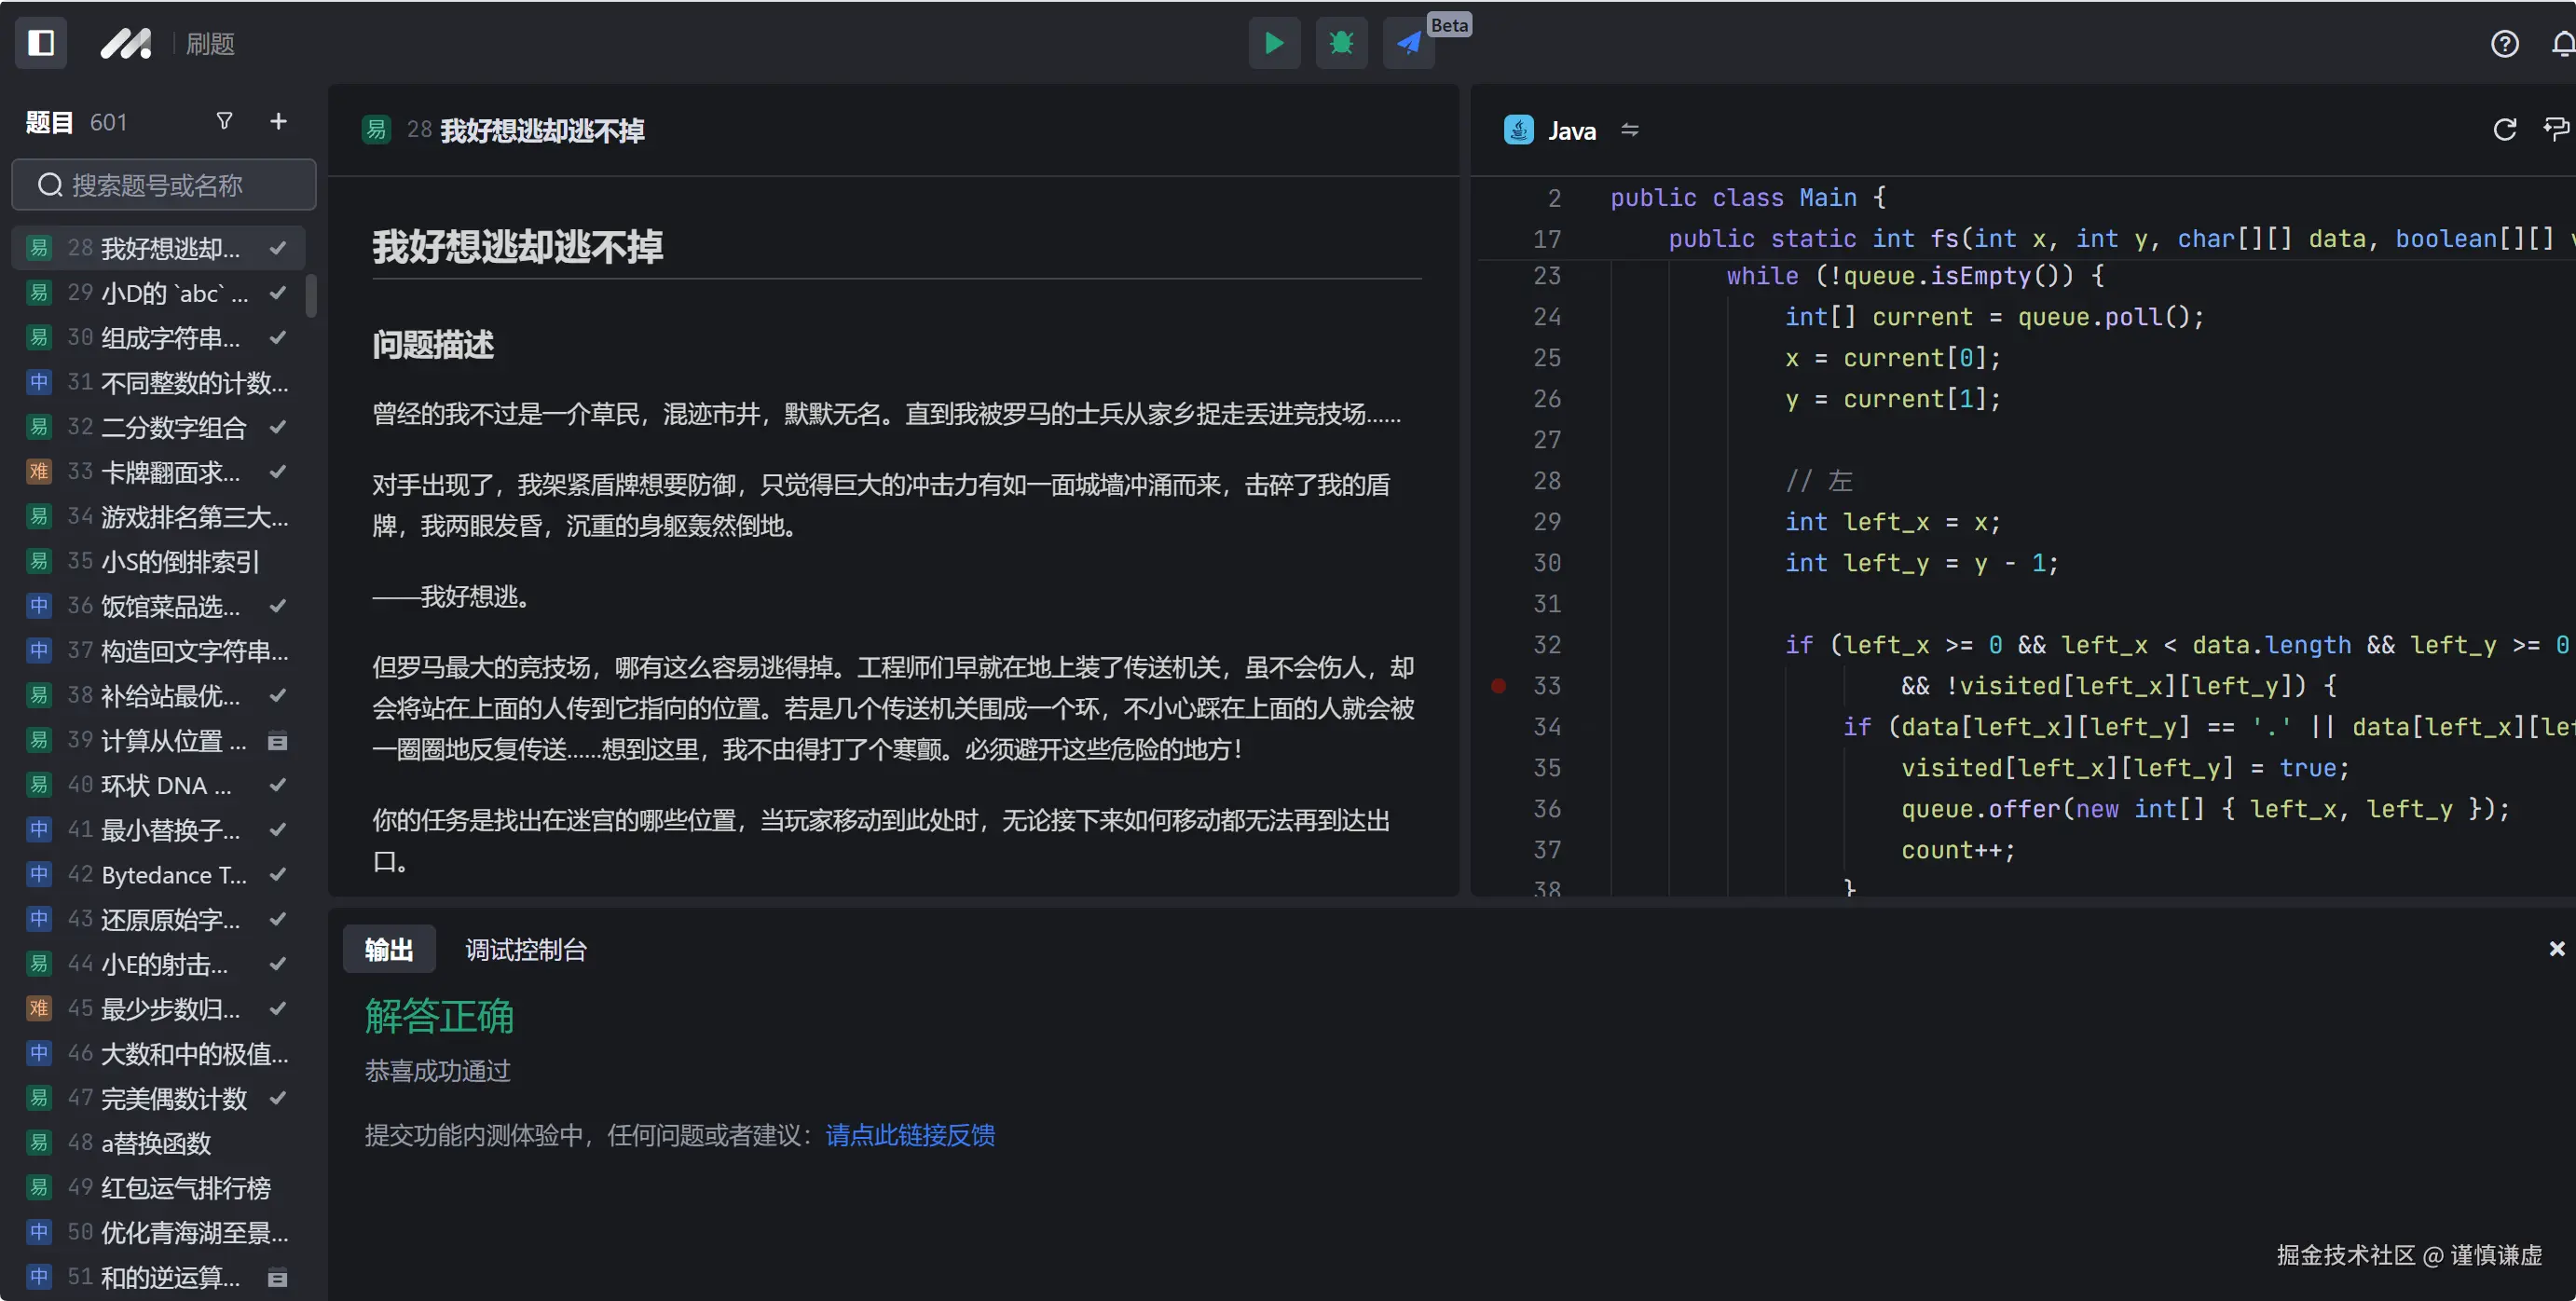Open notifications via the bell icon

[x=2563, y=43]
